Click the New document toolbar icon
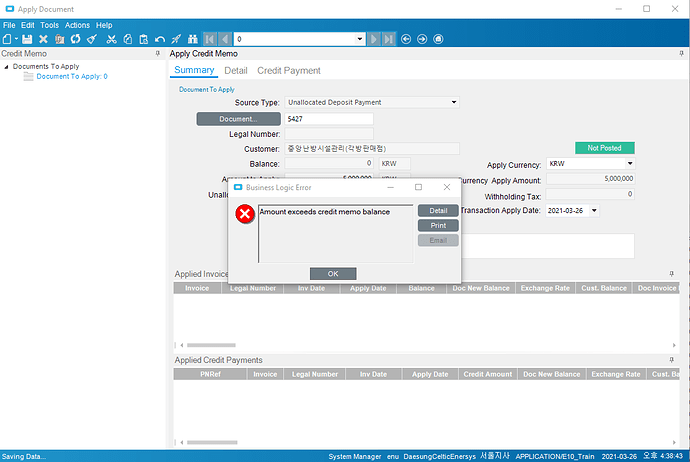The width and height of the screenshot is (690, 462). [7, 39]
